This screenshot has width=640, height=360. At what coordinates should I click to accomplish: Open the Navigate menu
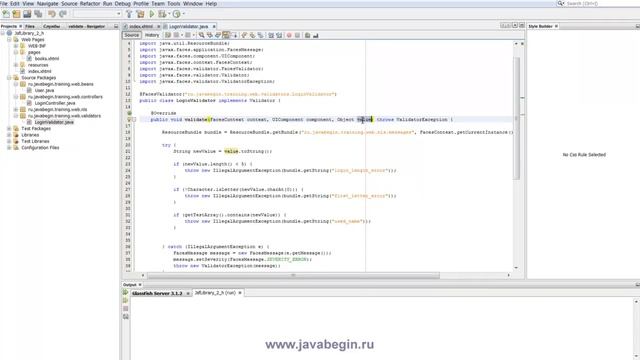click(x=47, y=4)
